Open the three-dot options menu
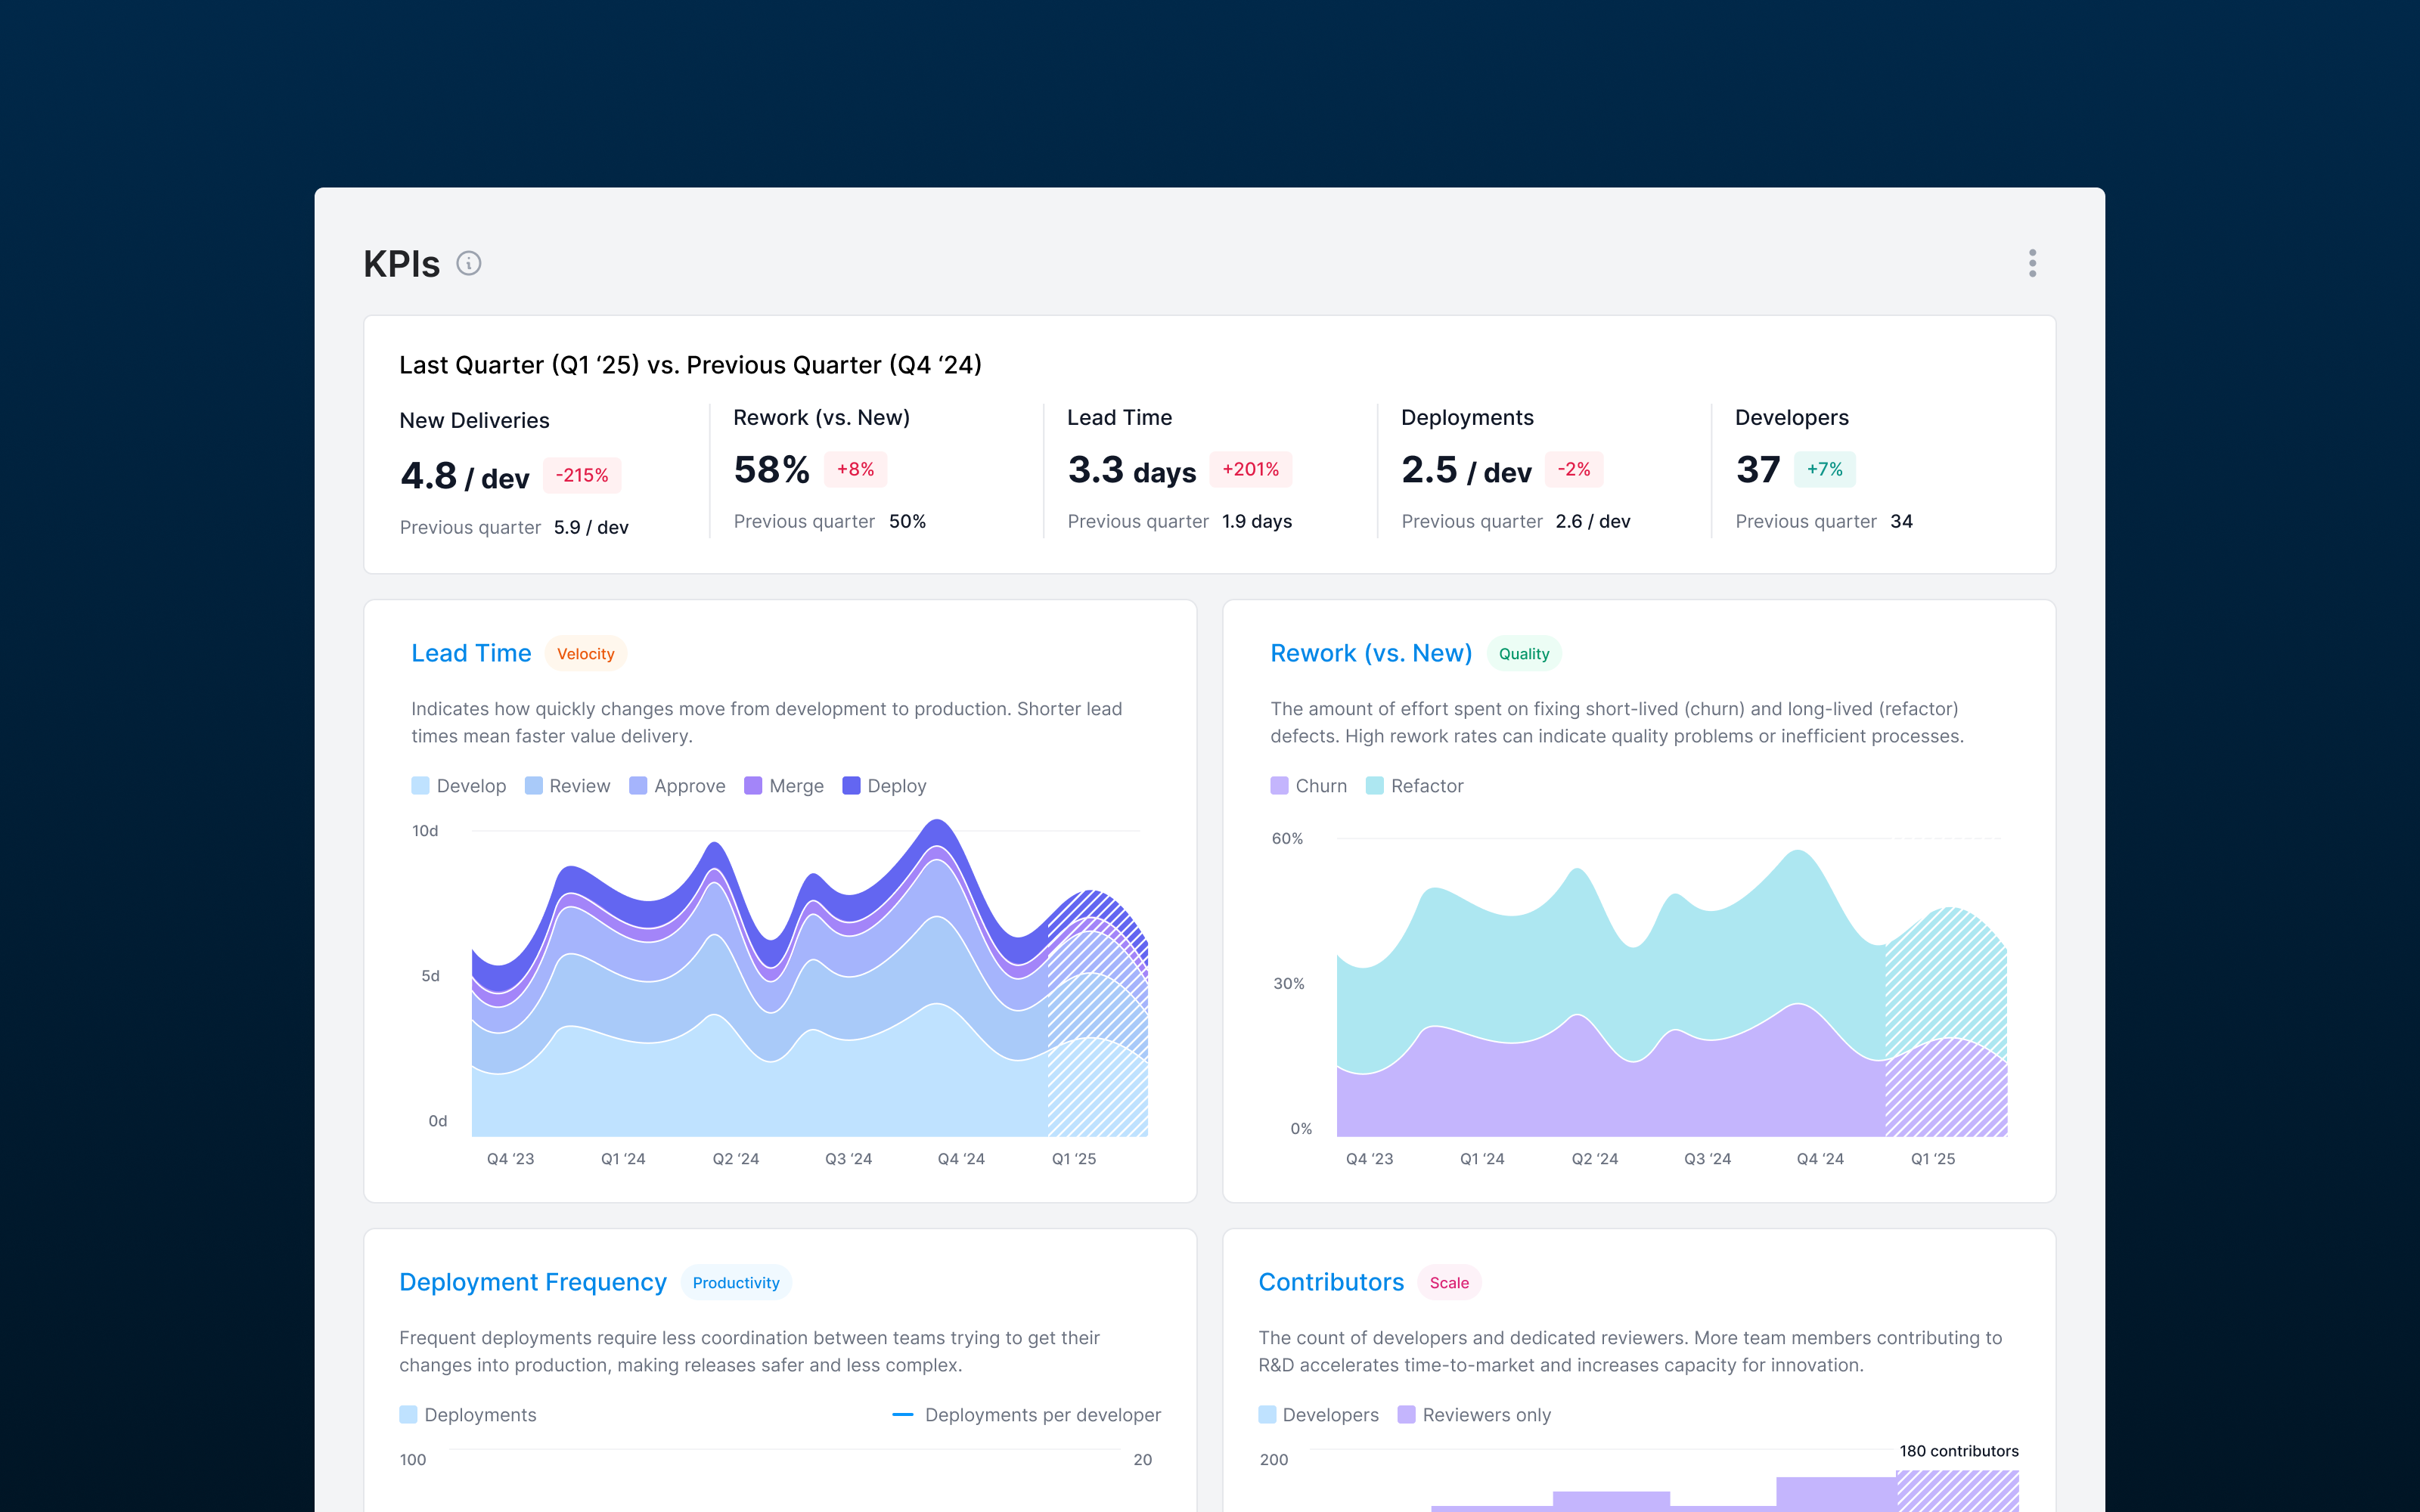The image size is (2420, 1512). coord(2031,263)
